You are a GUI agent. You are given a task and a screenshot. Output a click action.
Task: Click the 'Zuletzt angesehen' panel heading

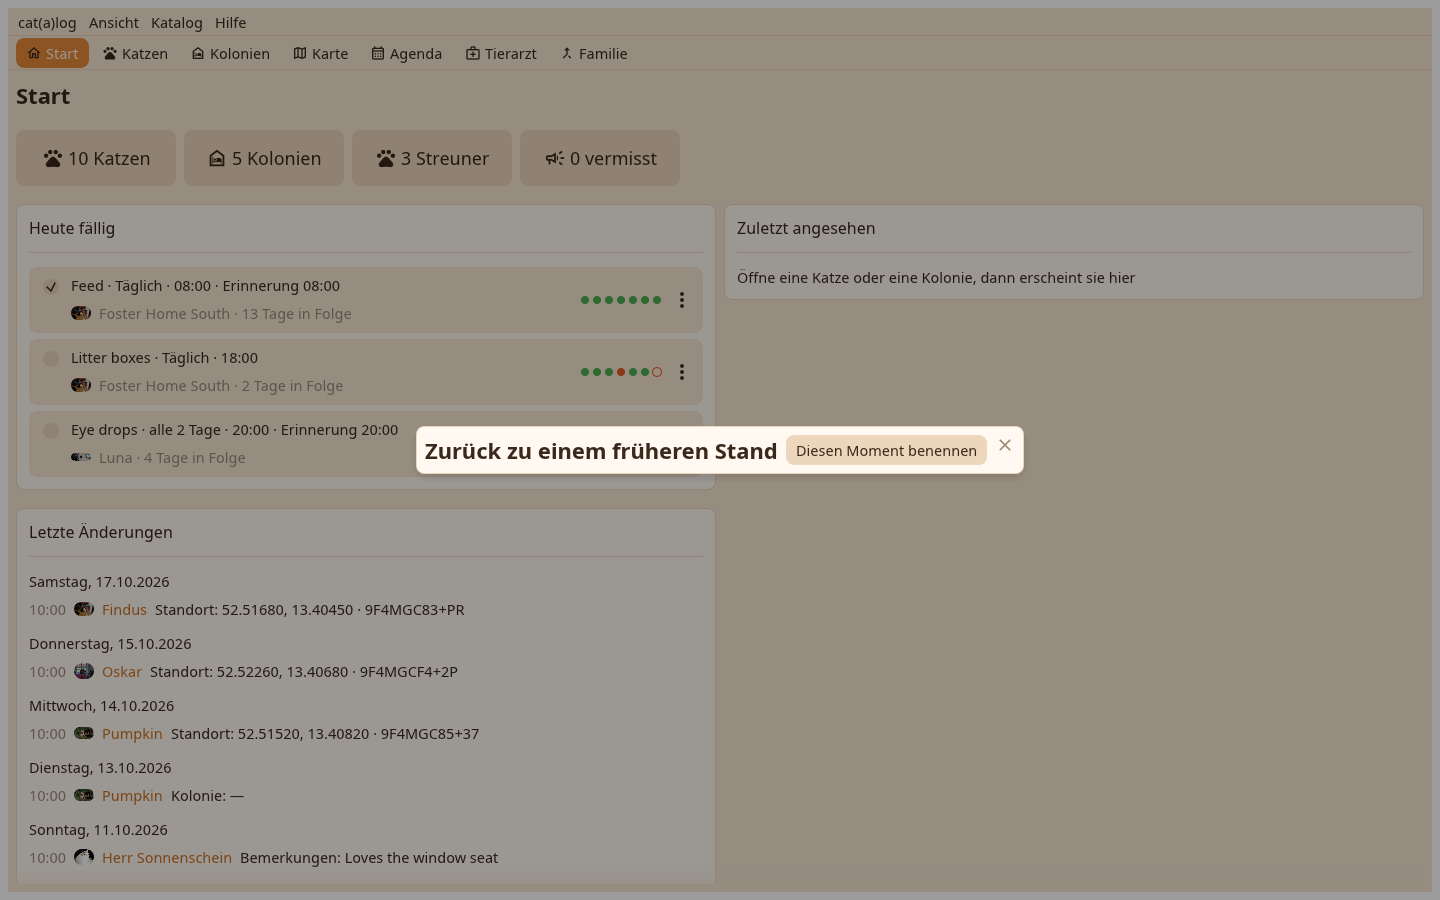(806, 228)
